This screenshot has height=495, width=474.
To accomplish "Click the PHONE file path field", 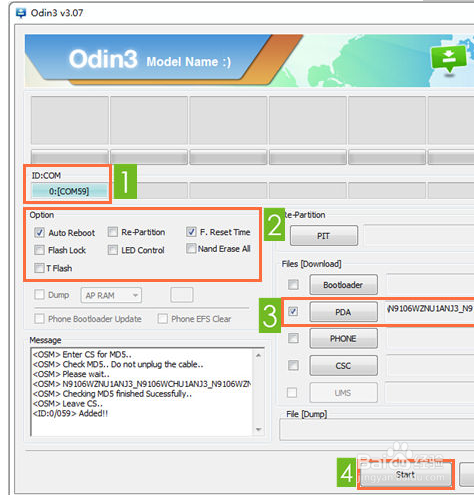I will (430, 338).
